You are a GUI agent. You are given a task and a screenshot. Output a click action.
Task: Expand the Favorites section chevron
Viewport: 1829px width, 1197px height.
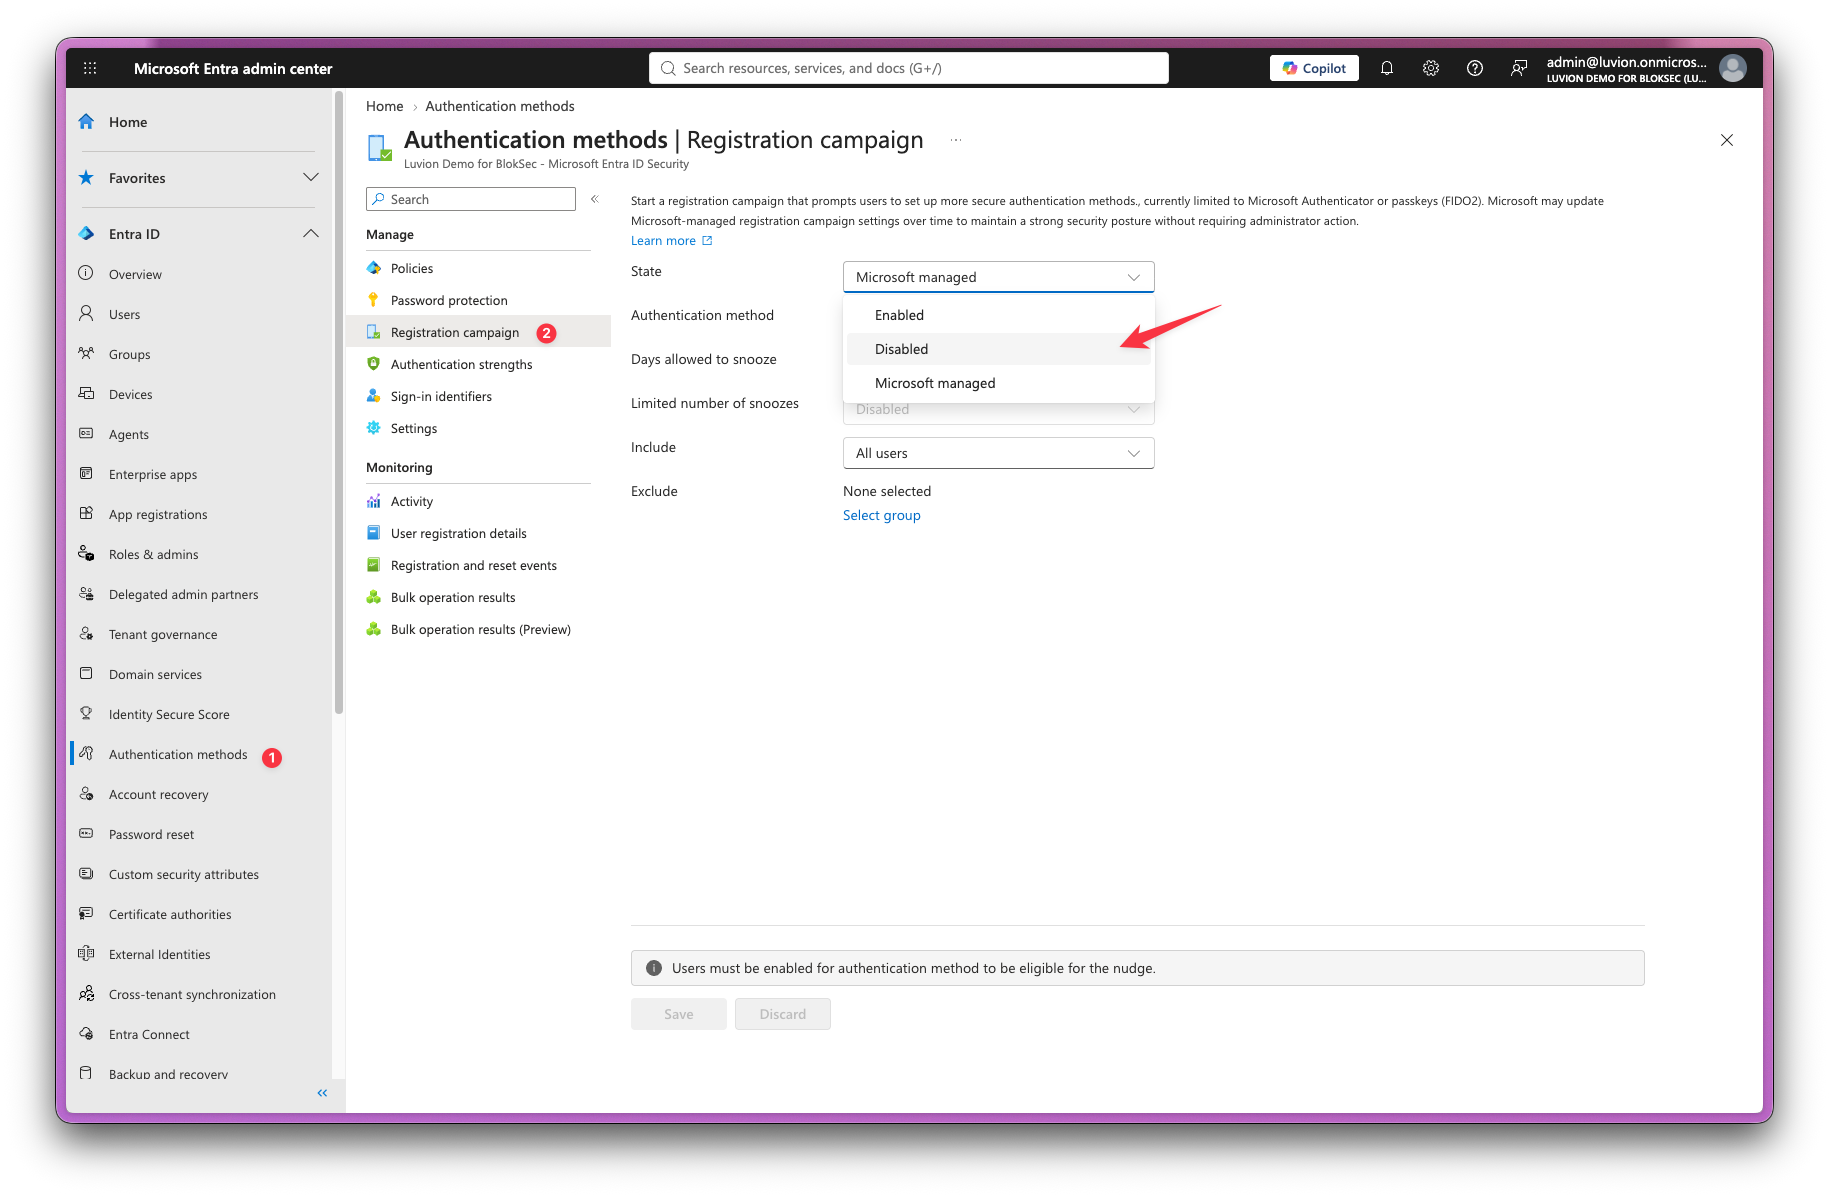tap(311, 178)
